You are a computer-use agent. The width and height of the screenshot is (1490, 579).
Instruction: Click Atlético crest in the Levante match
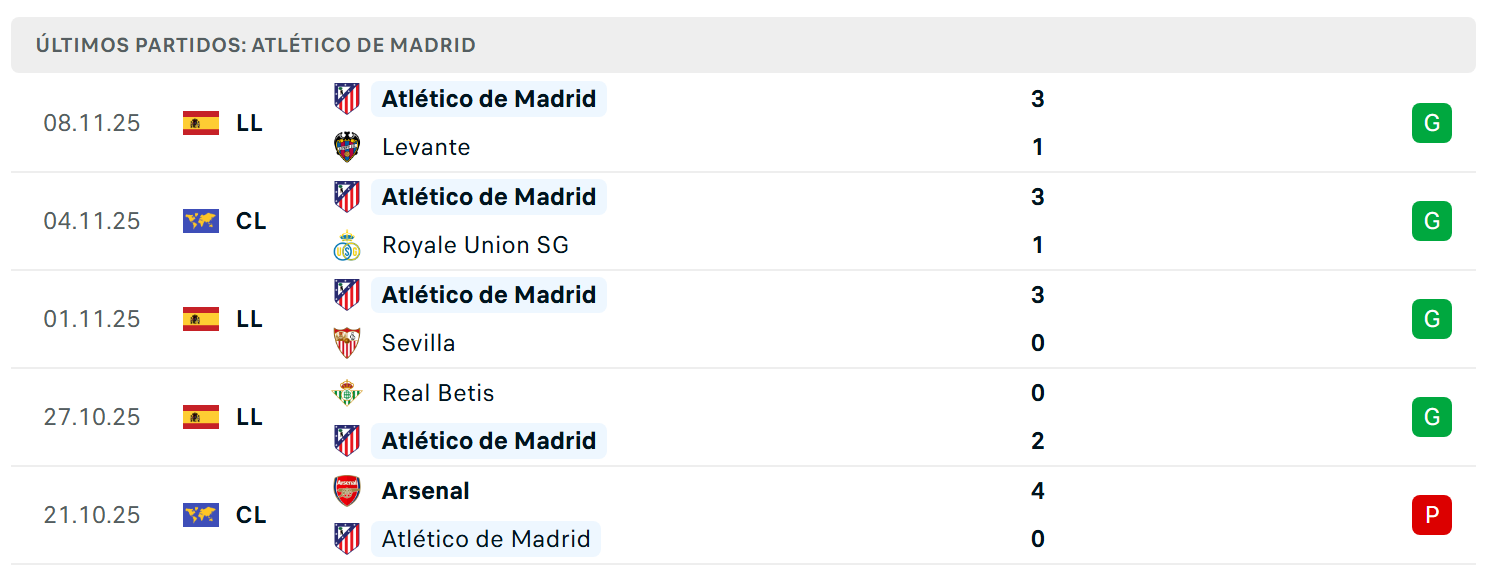pos(347,99)
